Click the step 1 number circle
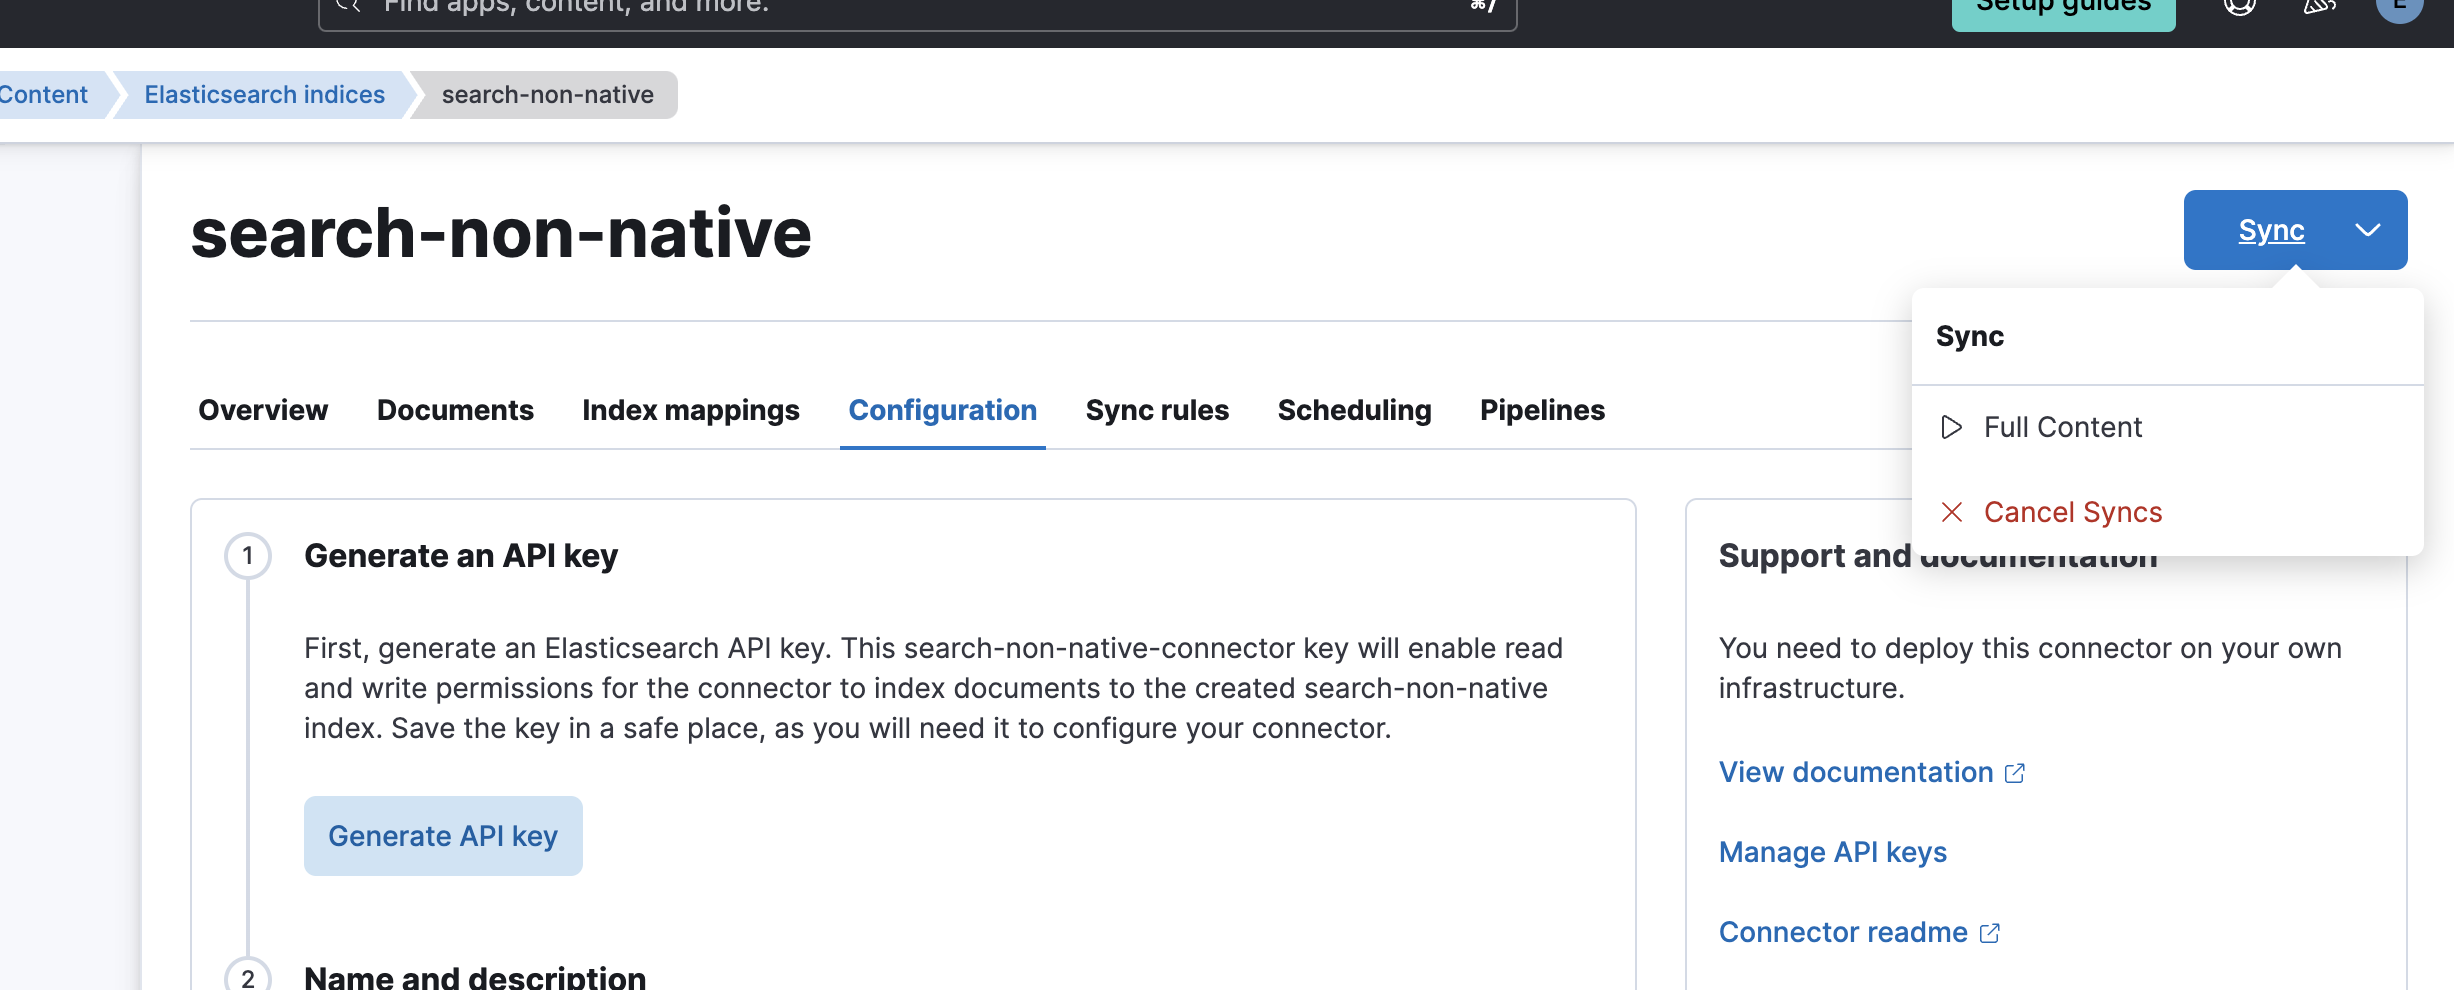Viewport: 2454px width, 990px height. tap(248, 556)
